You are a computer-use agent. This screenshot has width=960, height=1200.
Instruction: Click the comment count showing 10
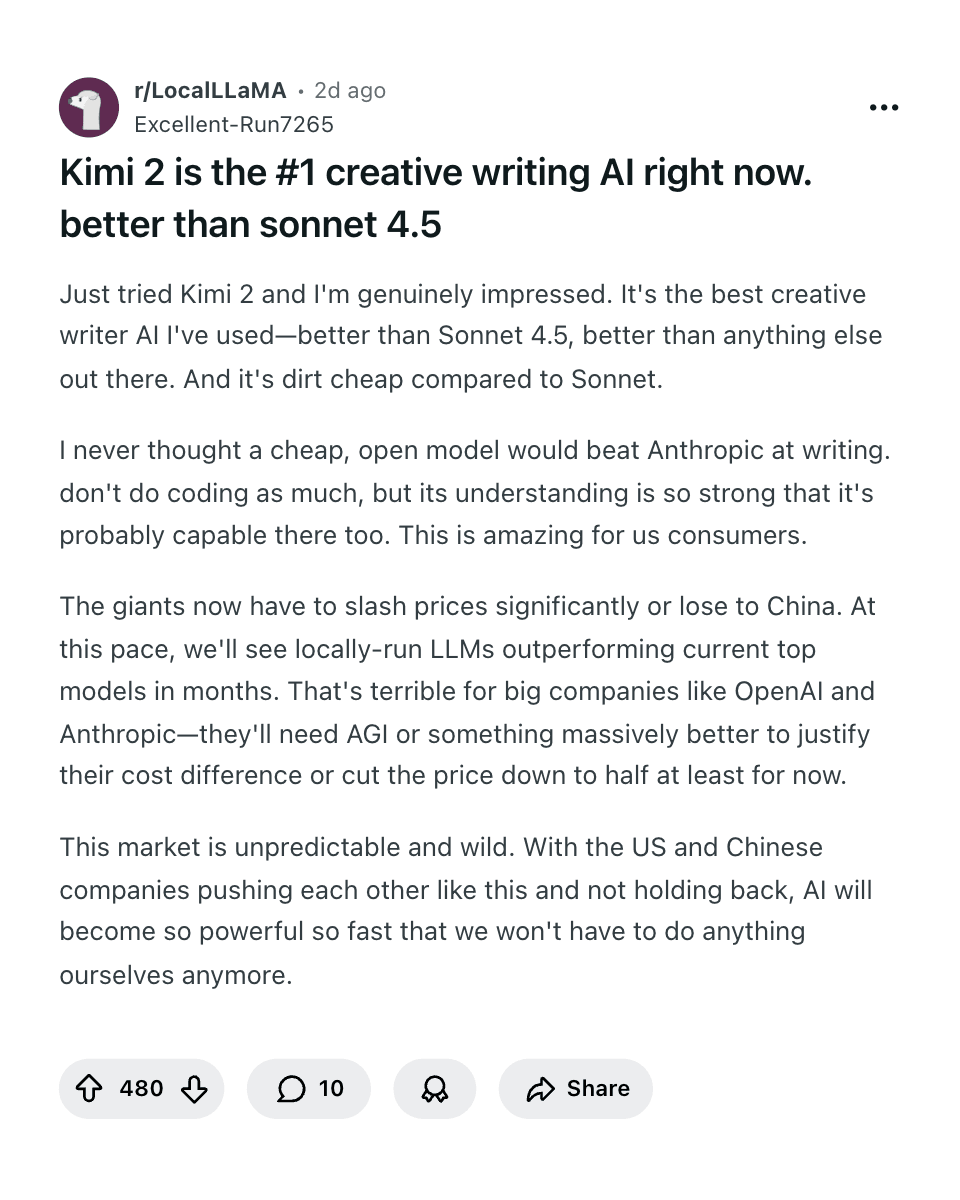point(331,1088)
